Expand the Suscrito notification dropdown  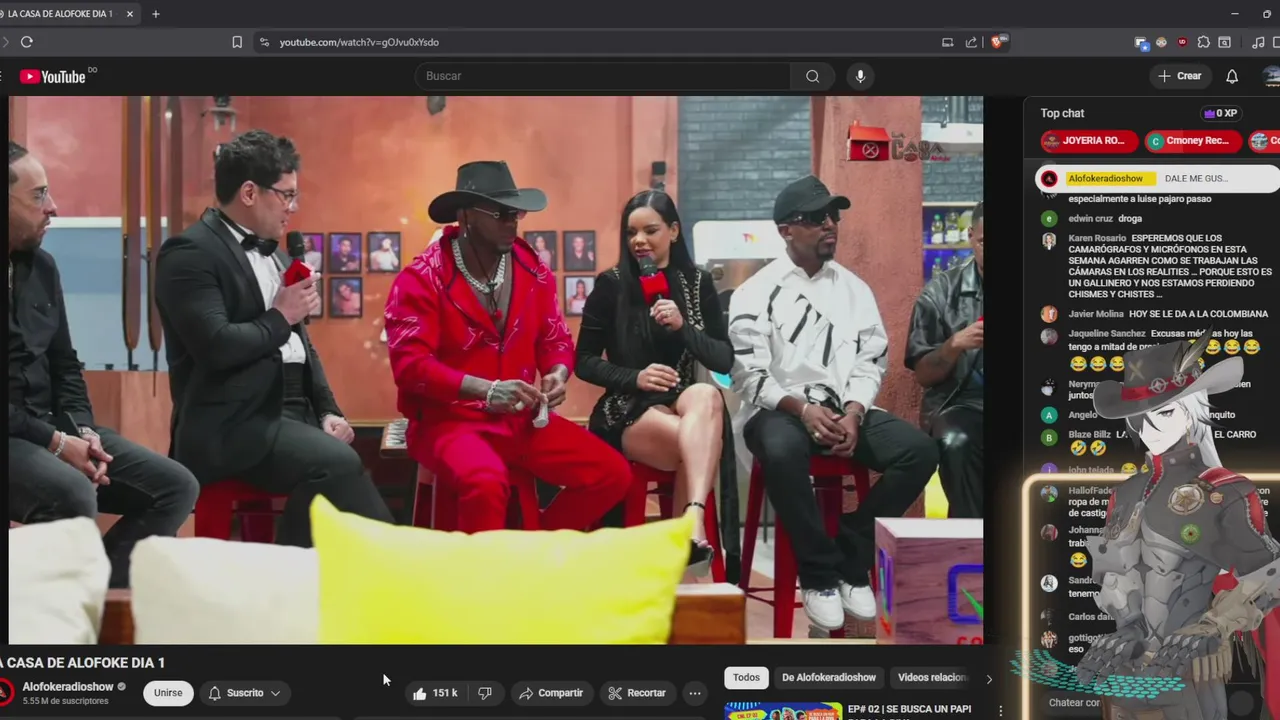245,693
